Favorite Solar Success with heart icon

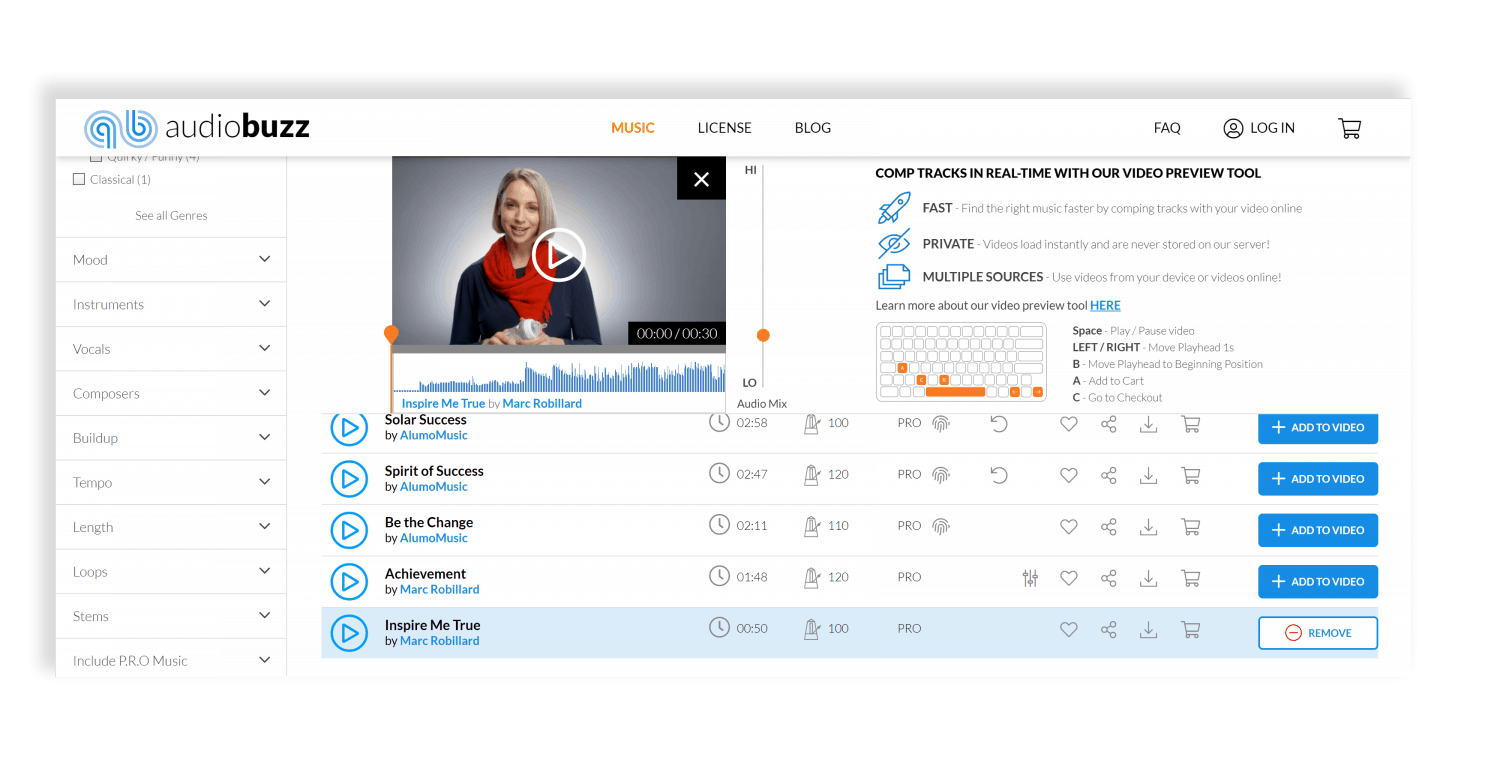point(1069,424)
